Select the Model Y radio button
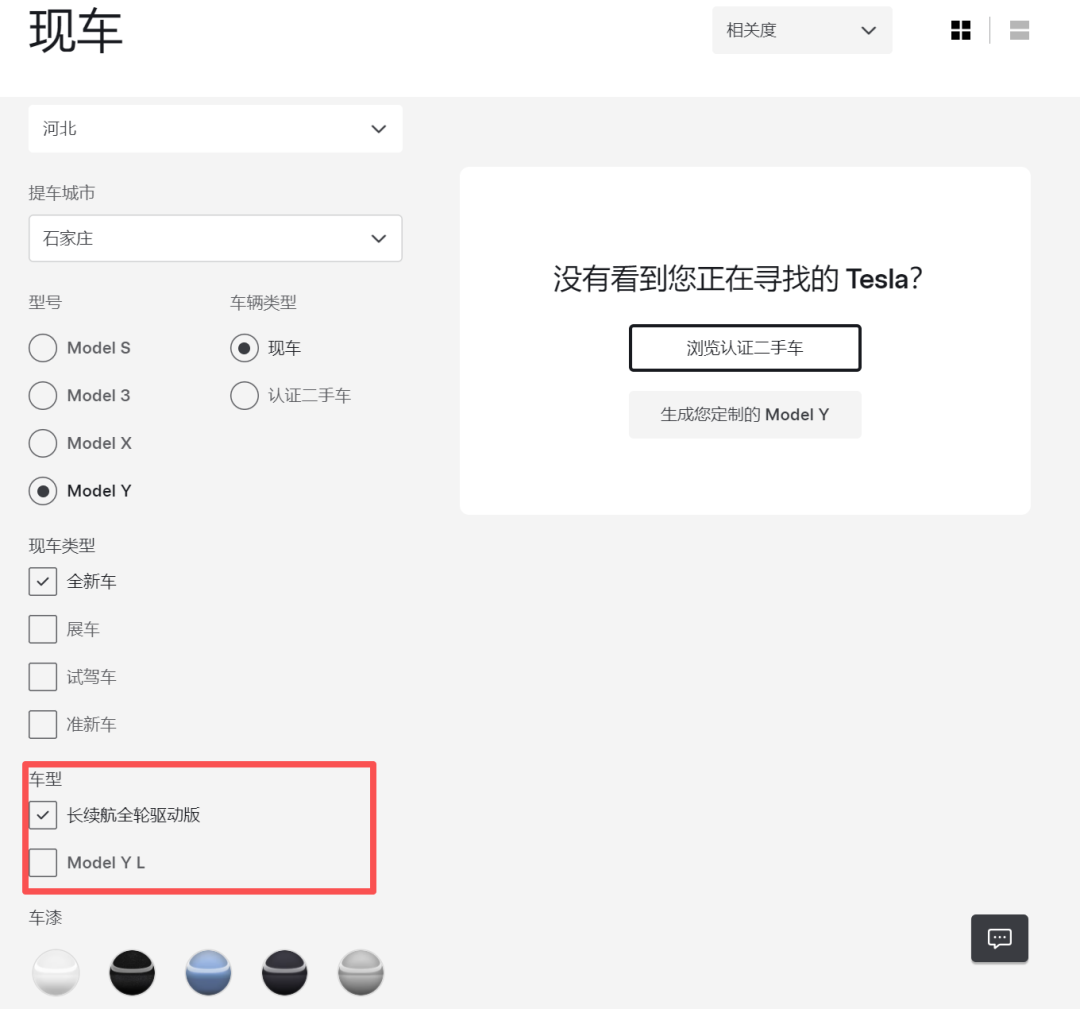Viewport: 1080px width, 1009px height. [x=43, y=491]
